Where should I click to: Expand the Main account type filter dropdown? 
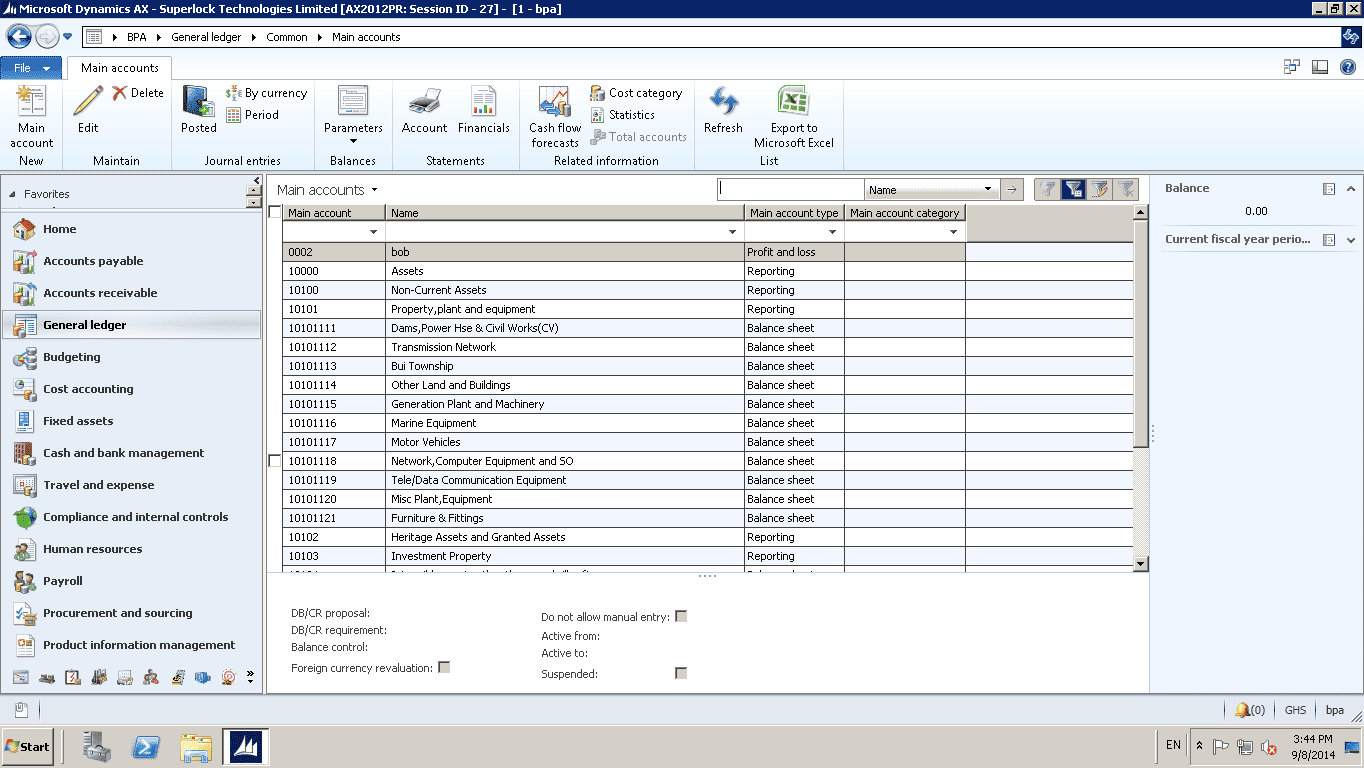point(832,232)
